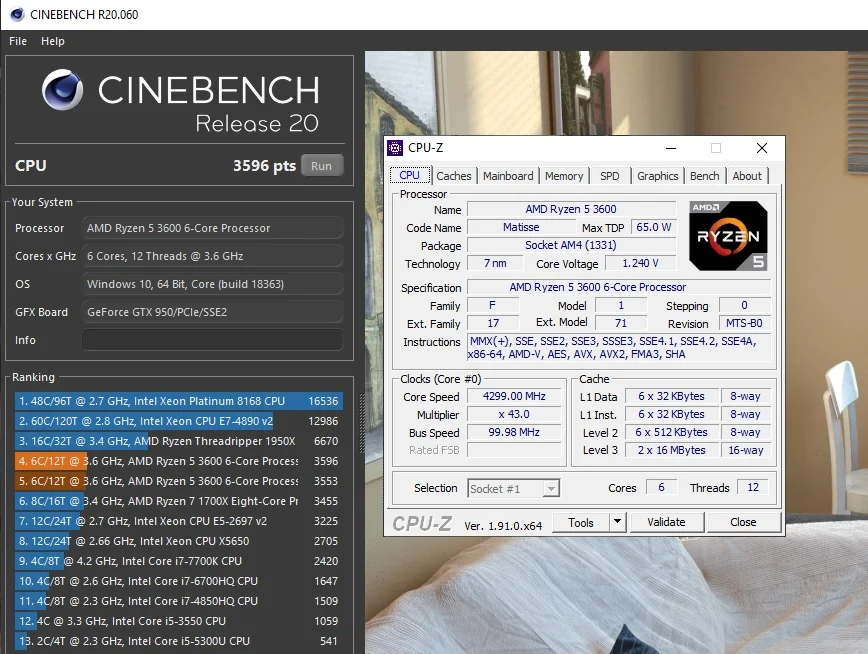Open the Socket #1 selection dropdown

pyautogui.click(x=514, y=488)
